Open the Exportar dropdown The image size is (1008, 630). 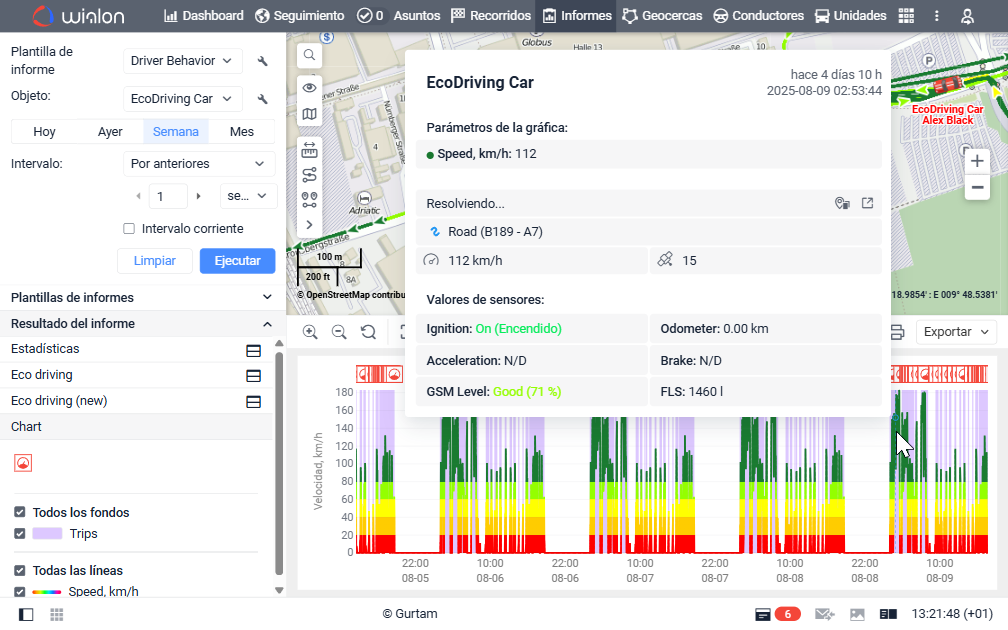(956, 332)
